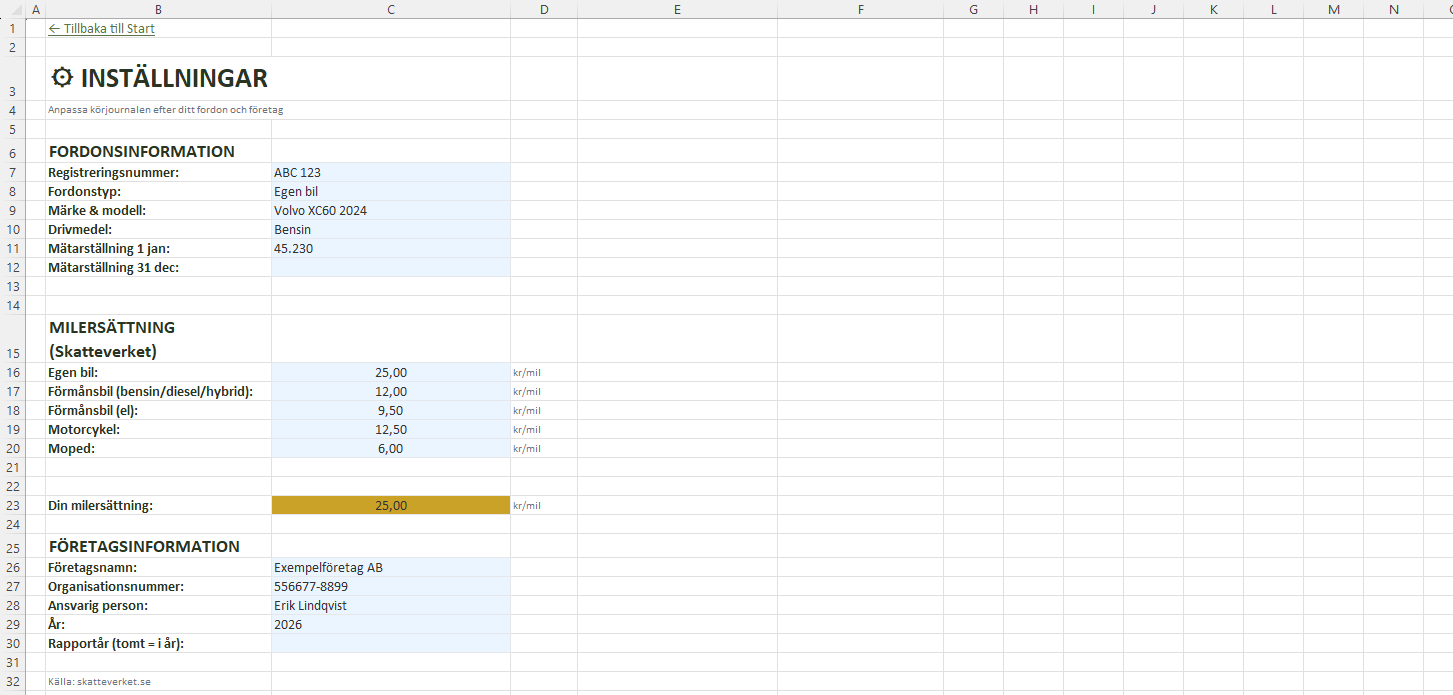Screen dimensions: 1453x695
Task: Click the Din milersättning label
Action: coord(100,506)
